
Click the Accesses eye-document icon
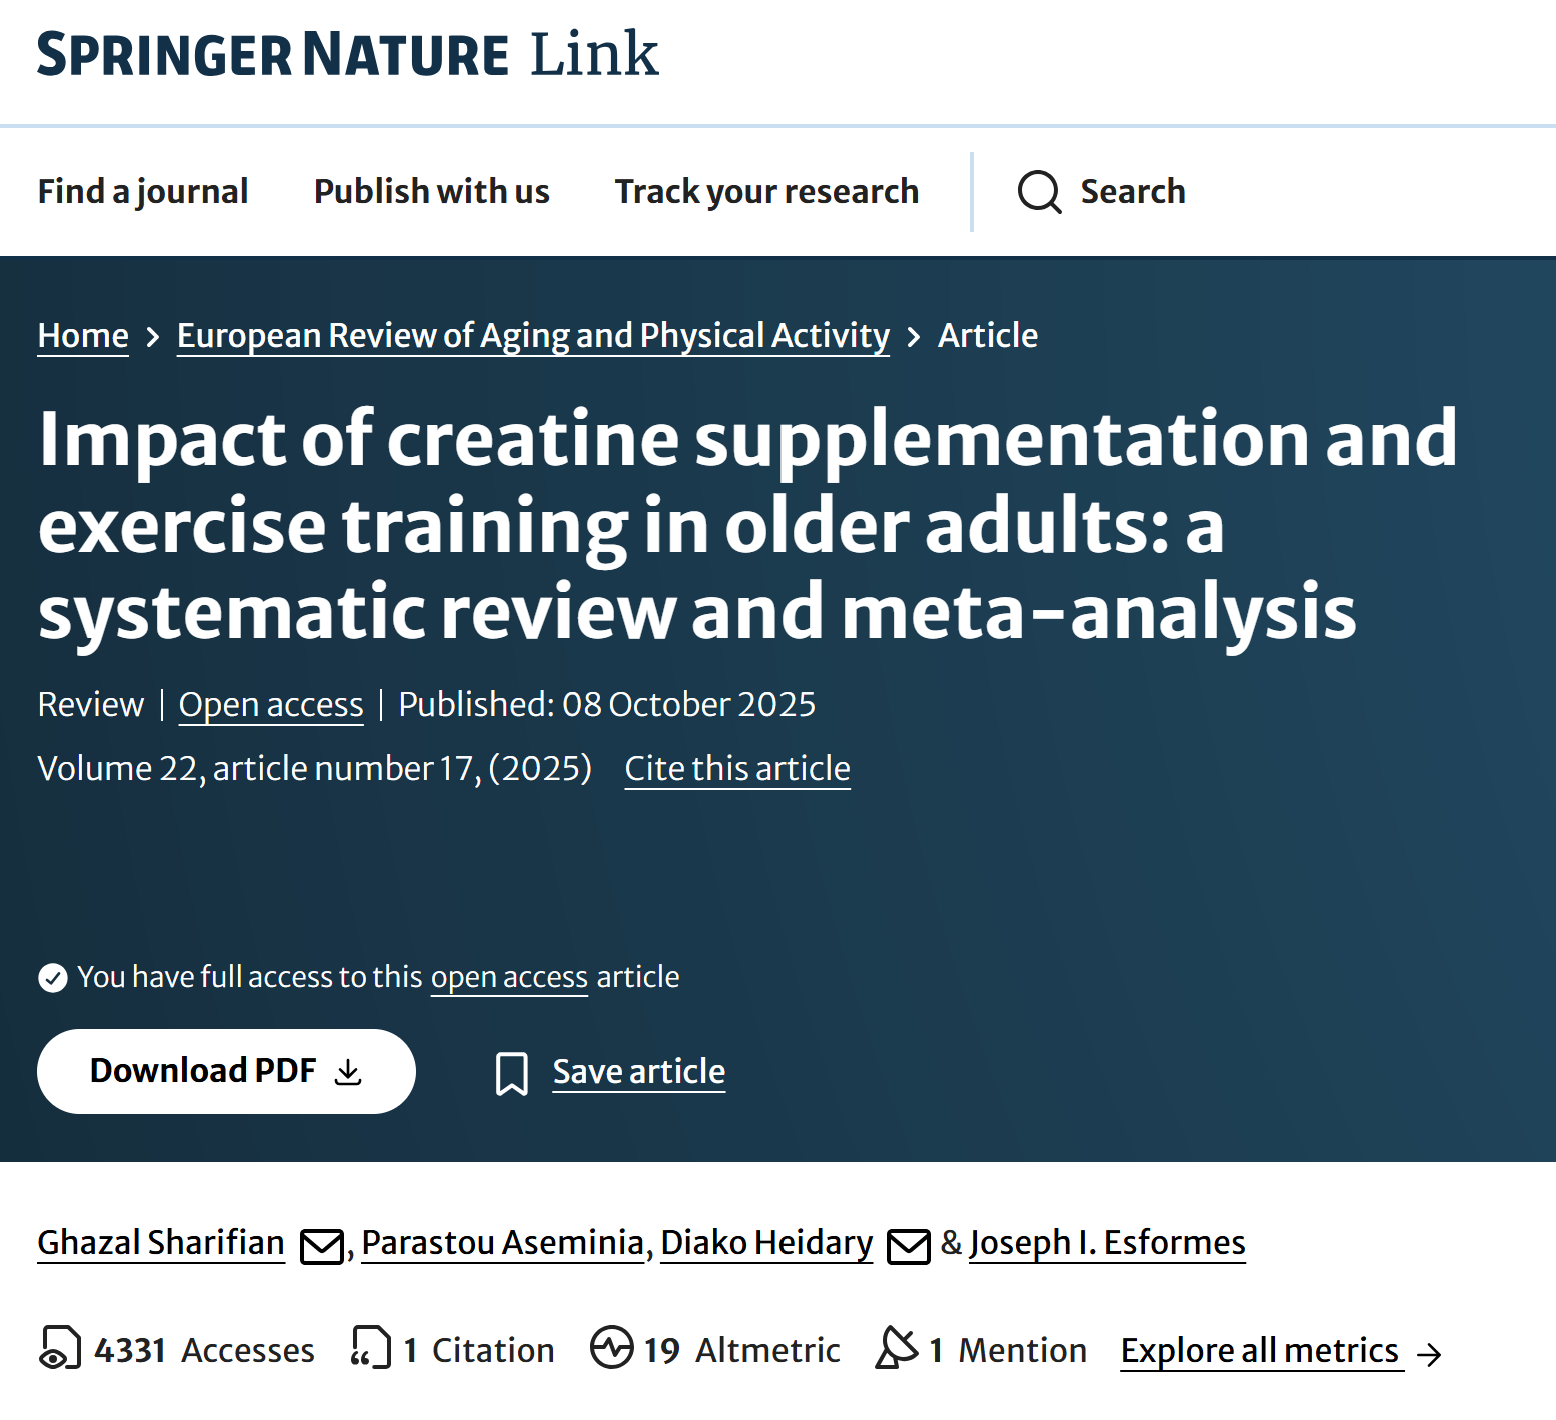[x=60, y=1348]
